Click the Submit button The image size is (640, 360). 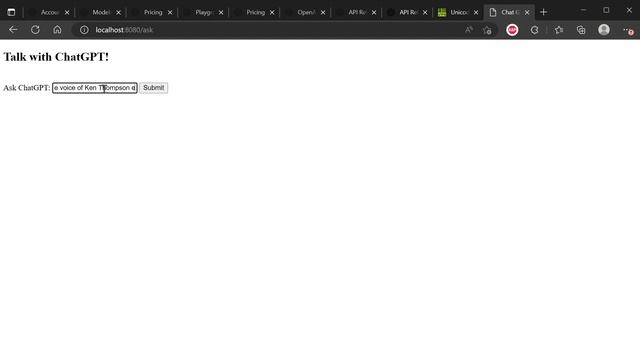(x=153, y=88)
